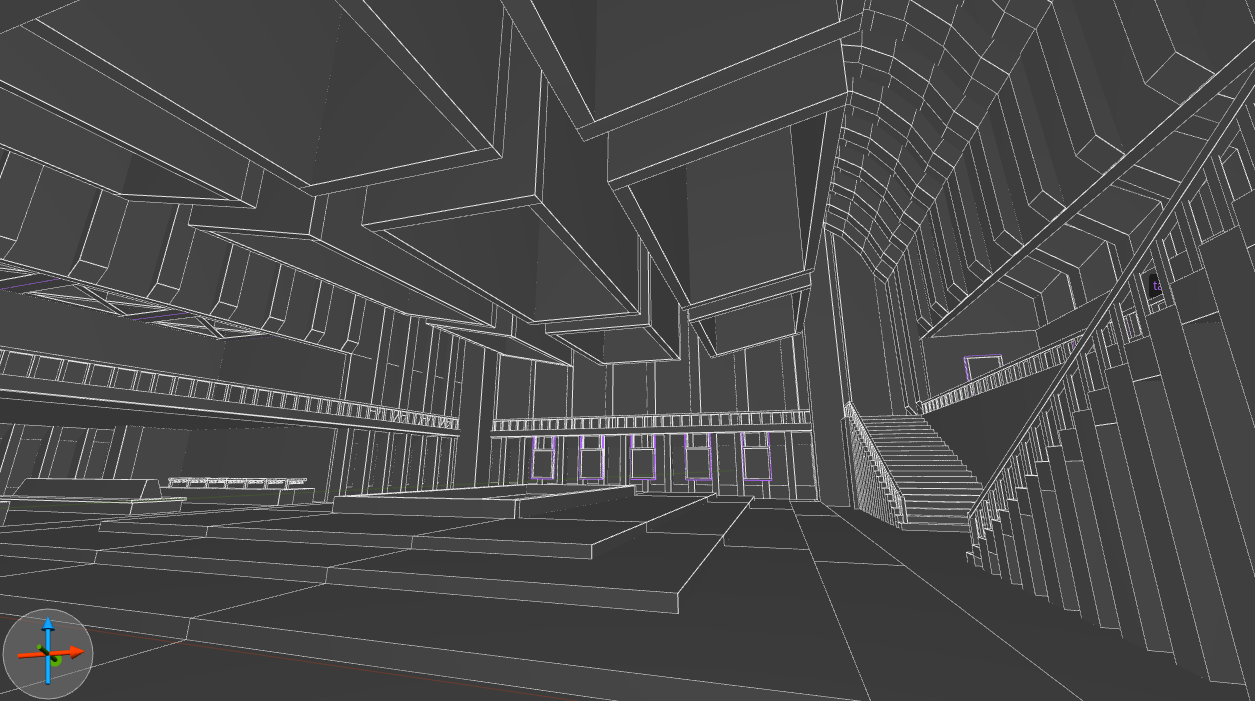The width and height of the screenshot is (1255, 701).
Task: Click the blue up-axis arrow on gizmo
Action: [48, 635]
